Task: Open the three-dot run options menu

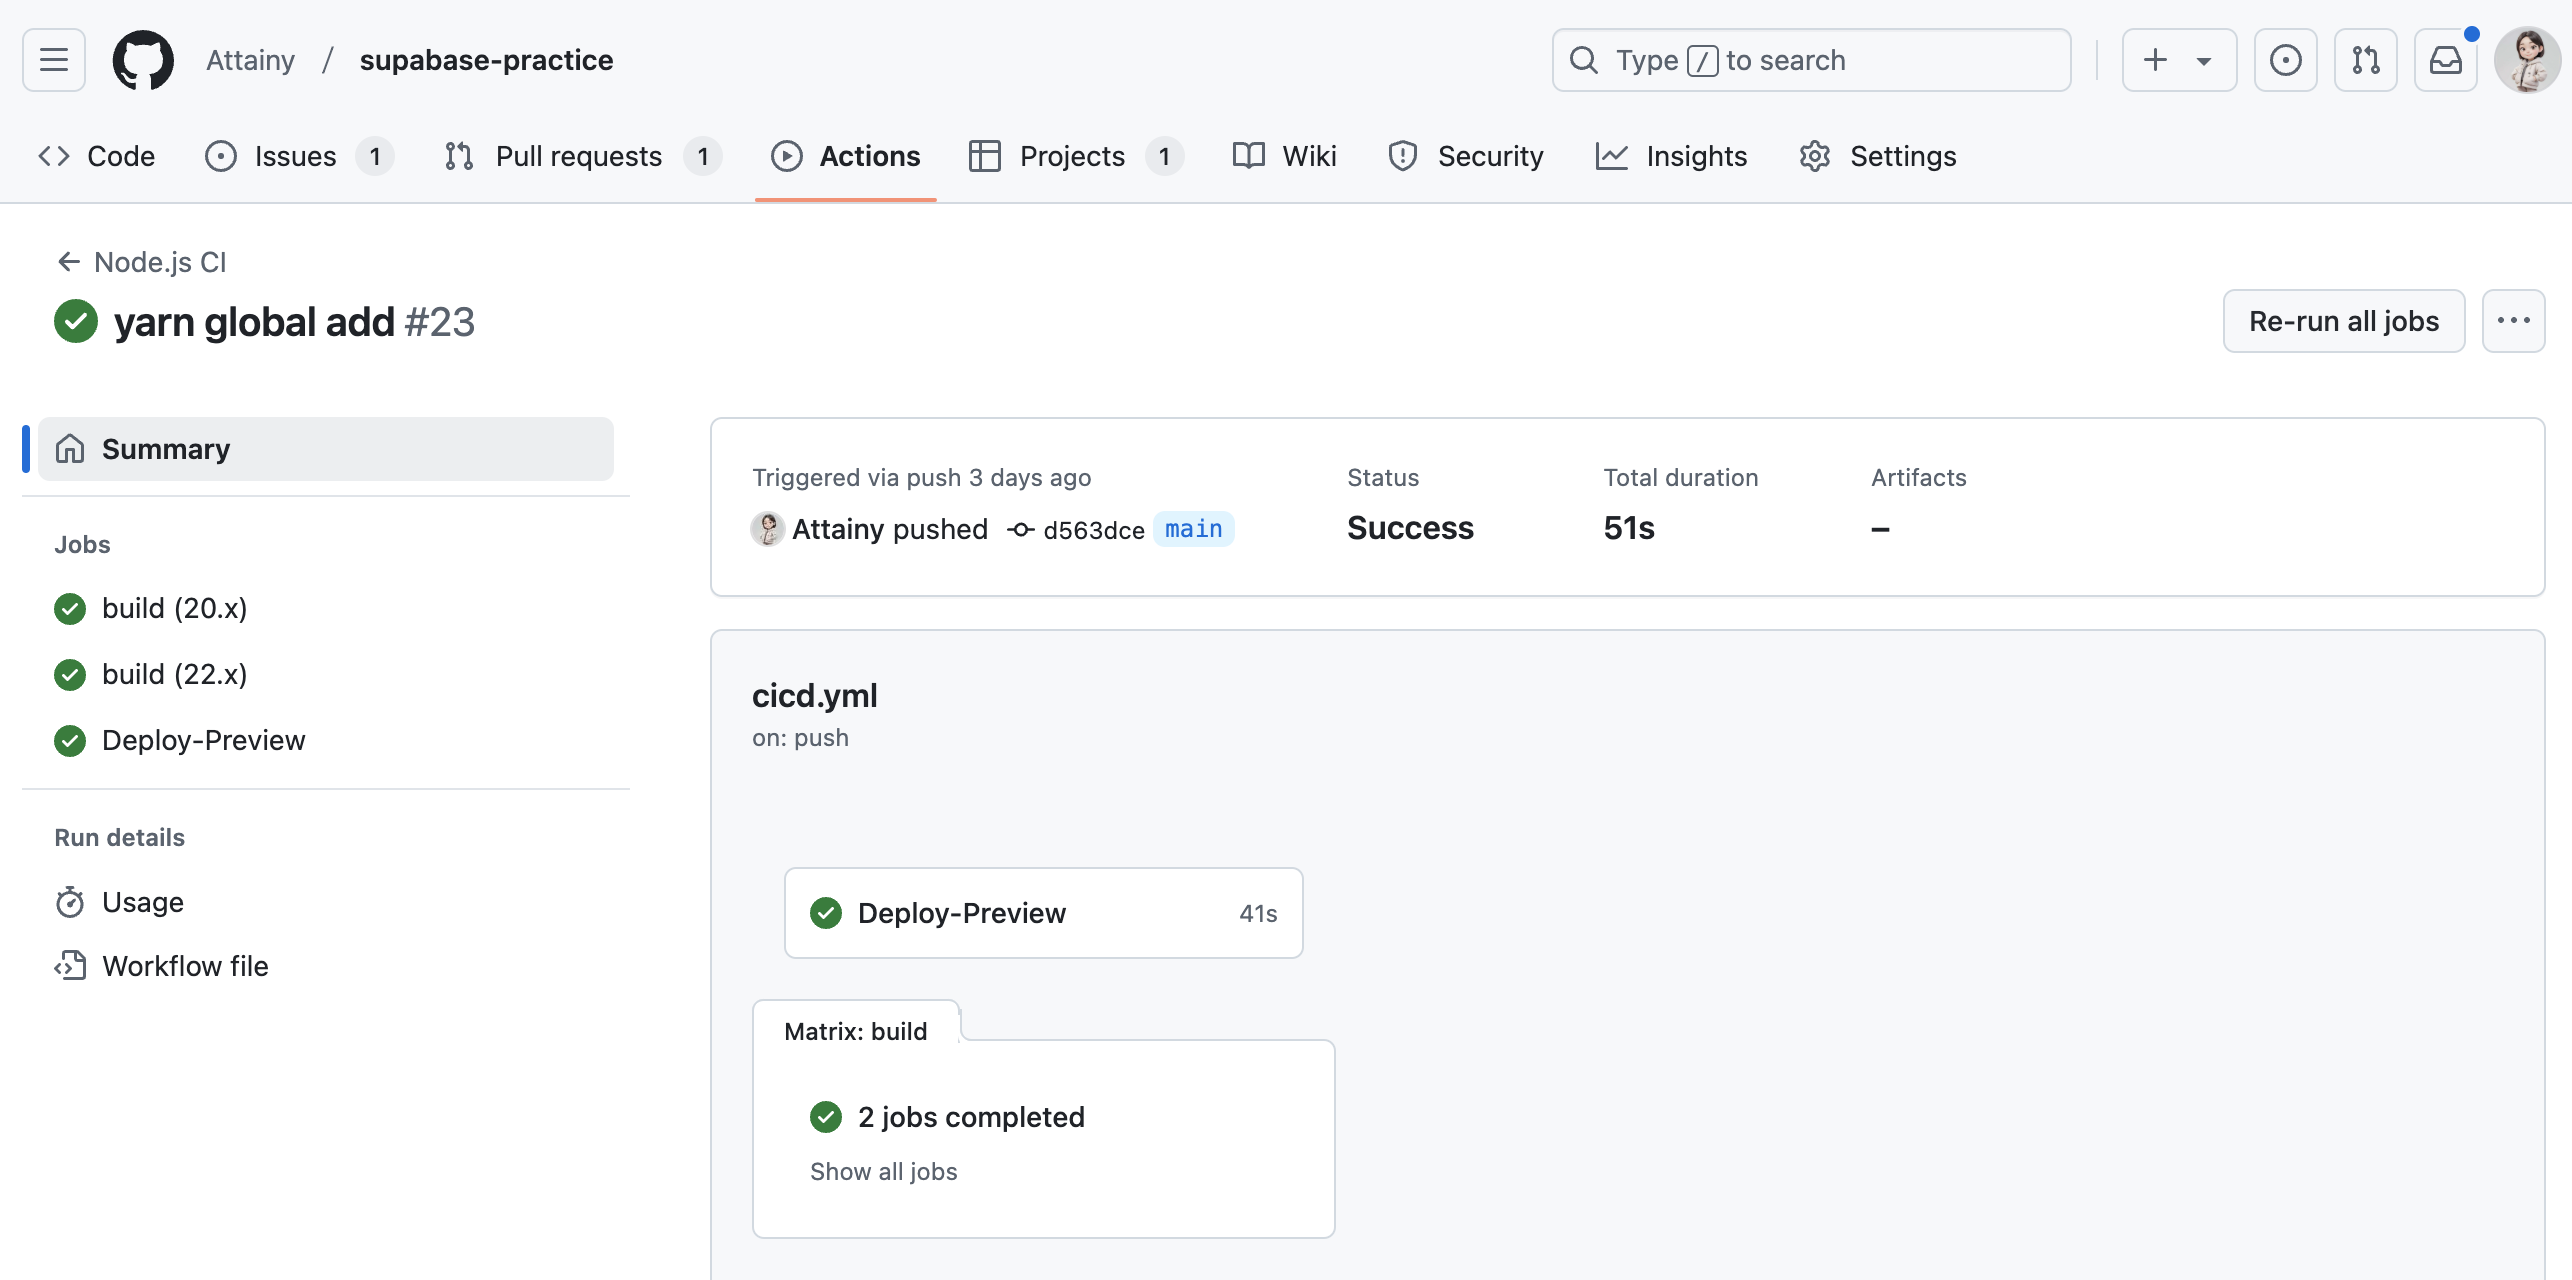Action: point(2513,321)
